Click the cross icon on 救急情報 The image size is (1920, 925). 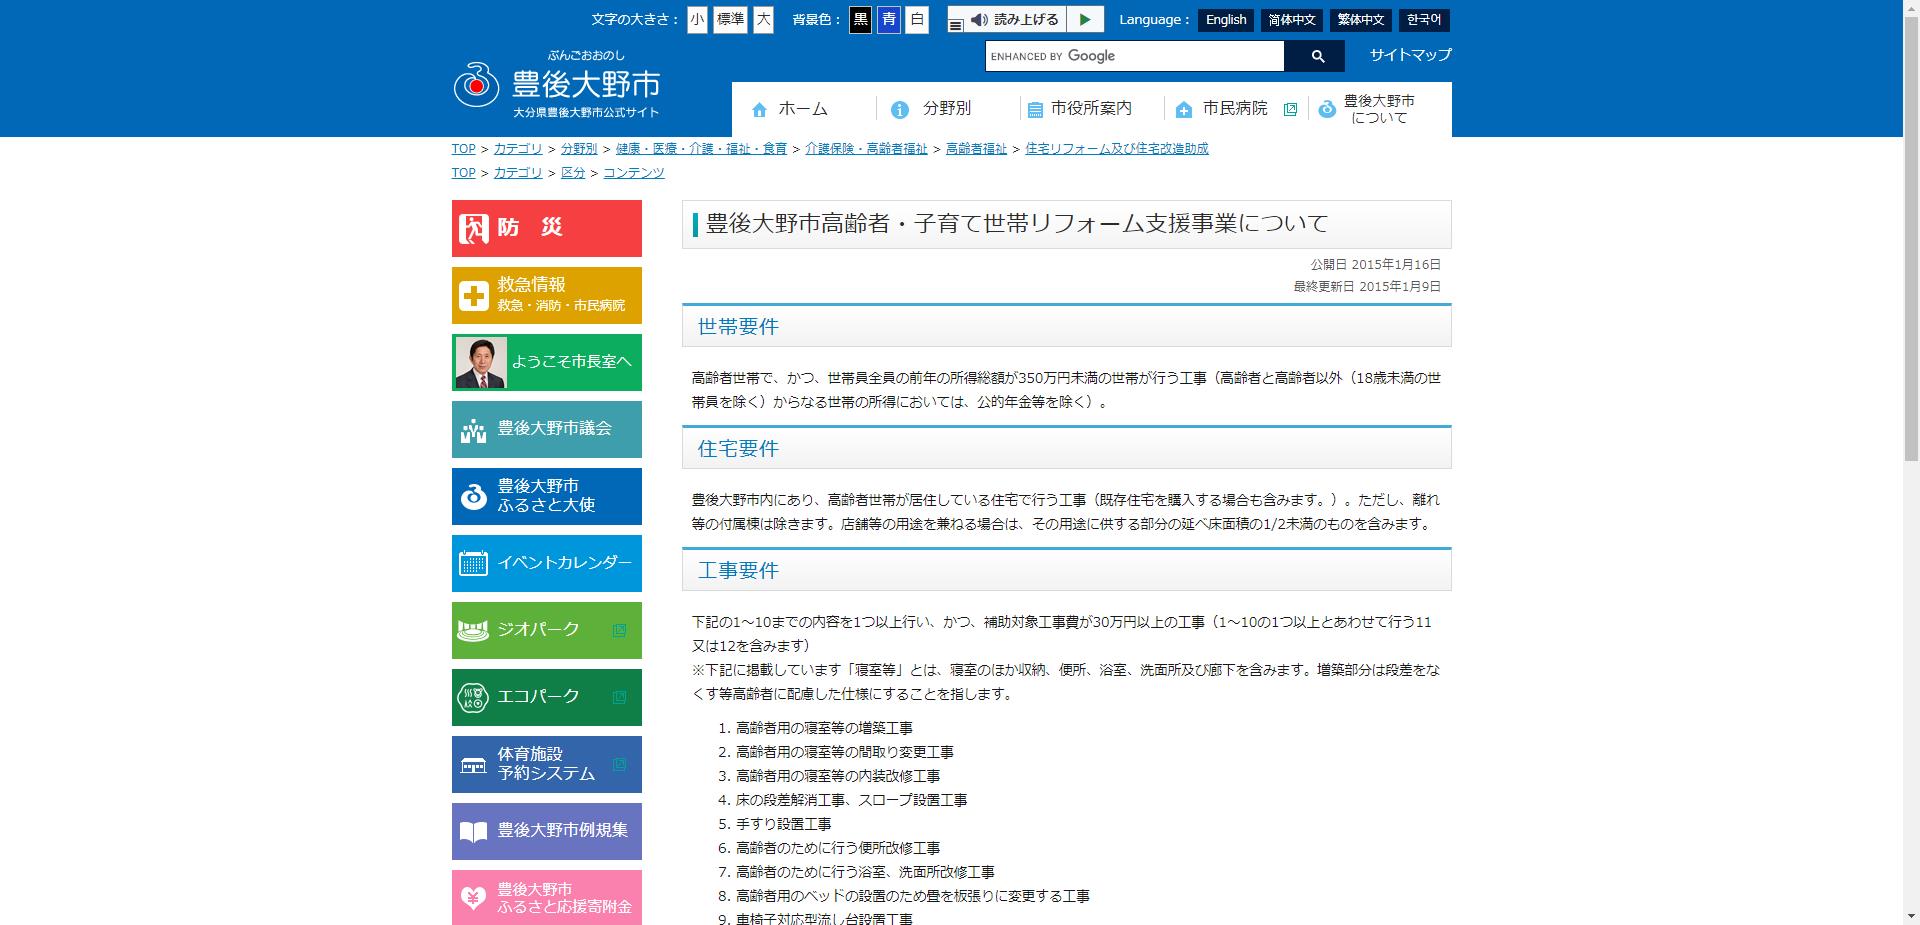(x=472, y=295)
